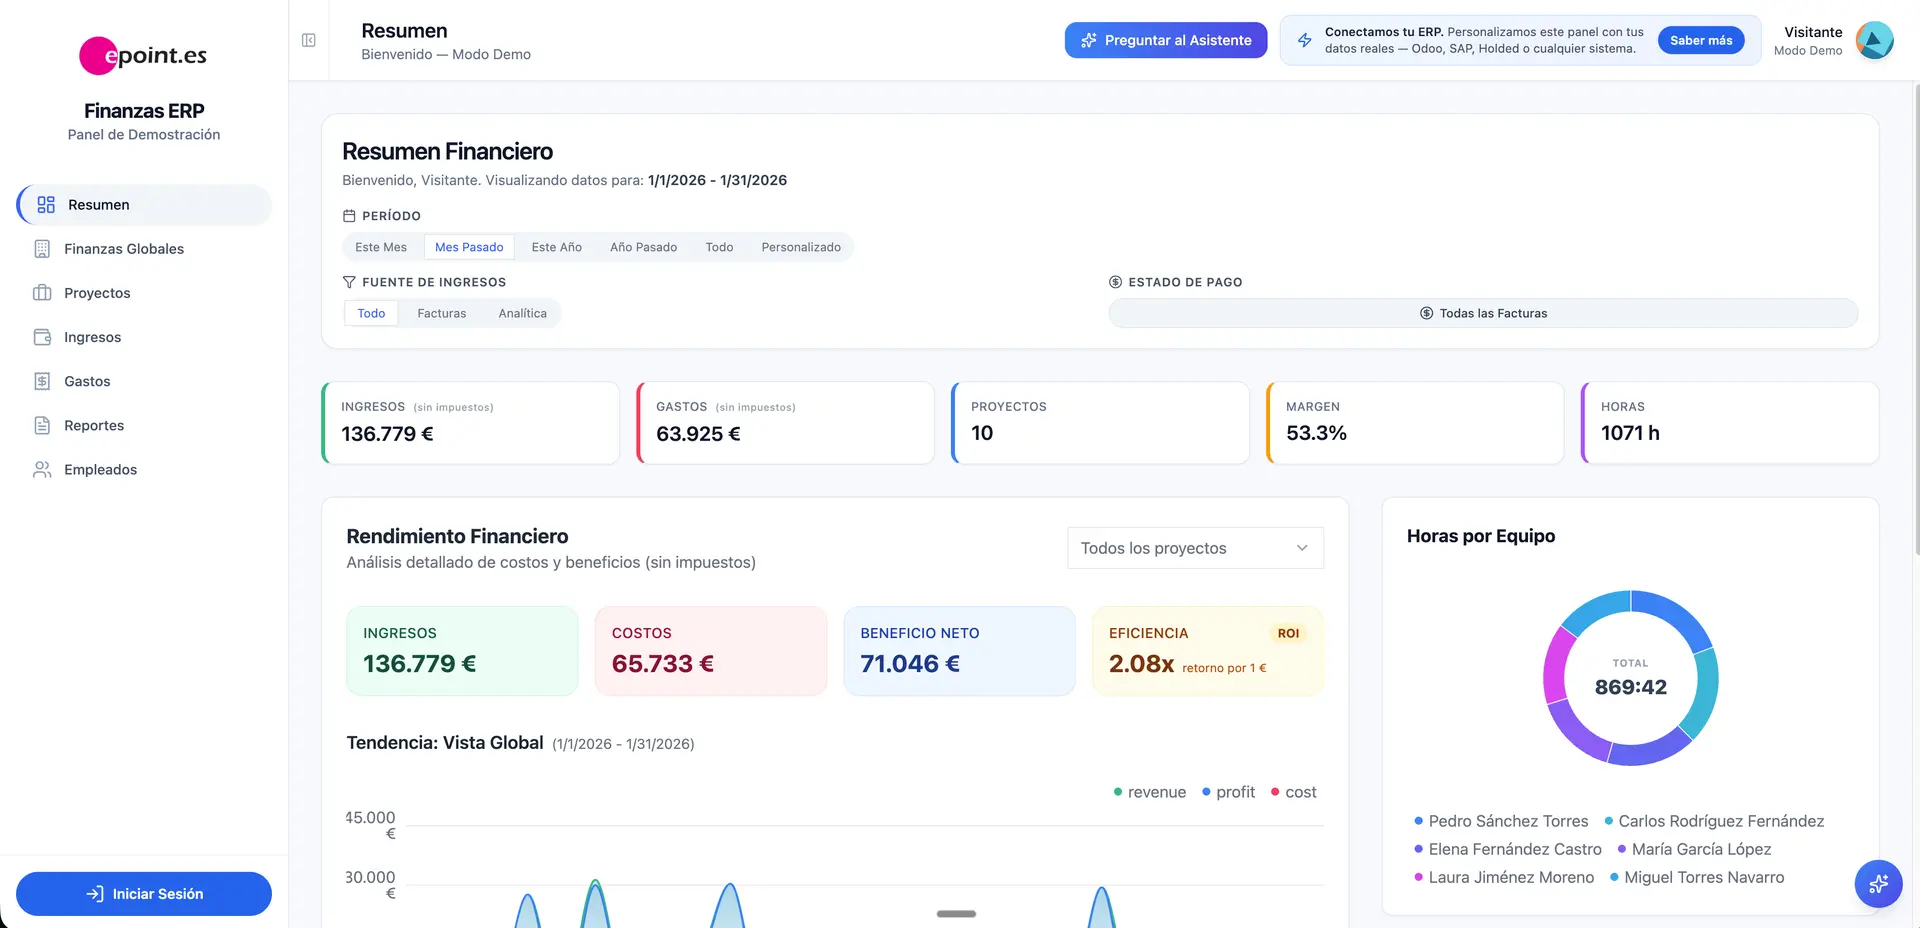Choose the Personalizado period tab

800,247
